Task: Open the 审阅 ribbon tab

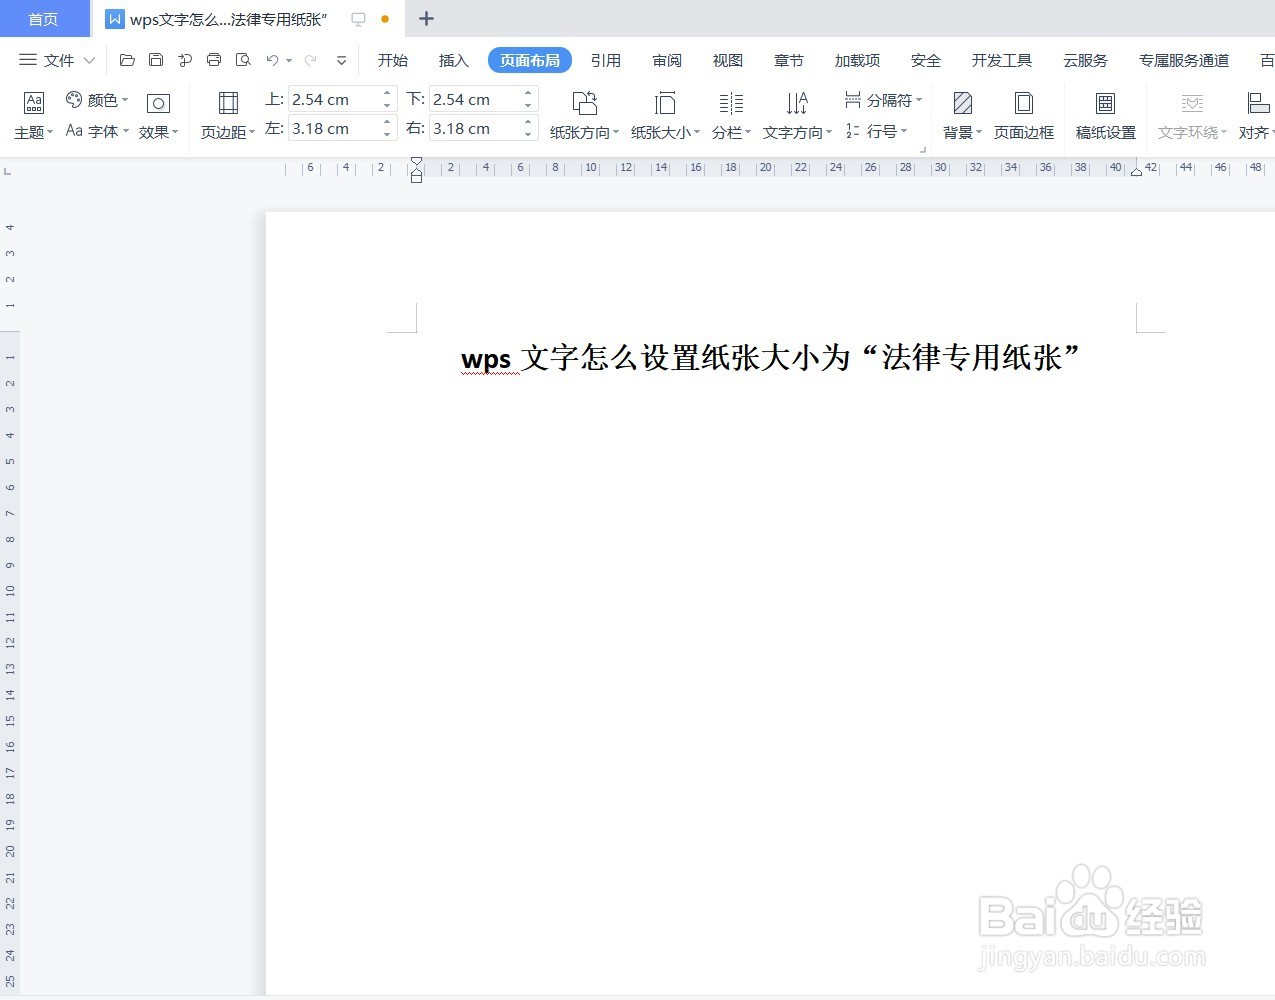Action: (x=667, y=60)
